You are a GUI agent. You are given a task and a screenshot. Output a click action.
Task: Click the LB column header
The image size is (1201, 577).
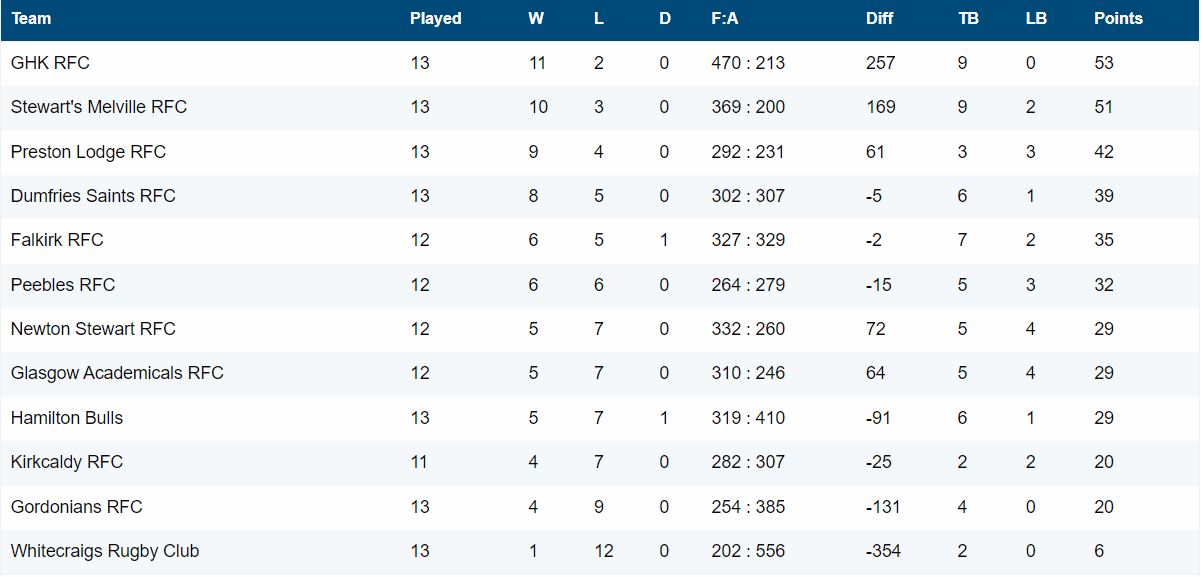pyautogui.click(x=1036, y=18)
